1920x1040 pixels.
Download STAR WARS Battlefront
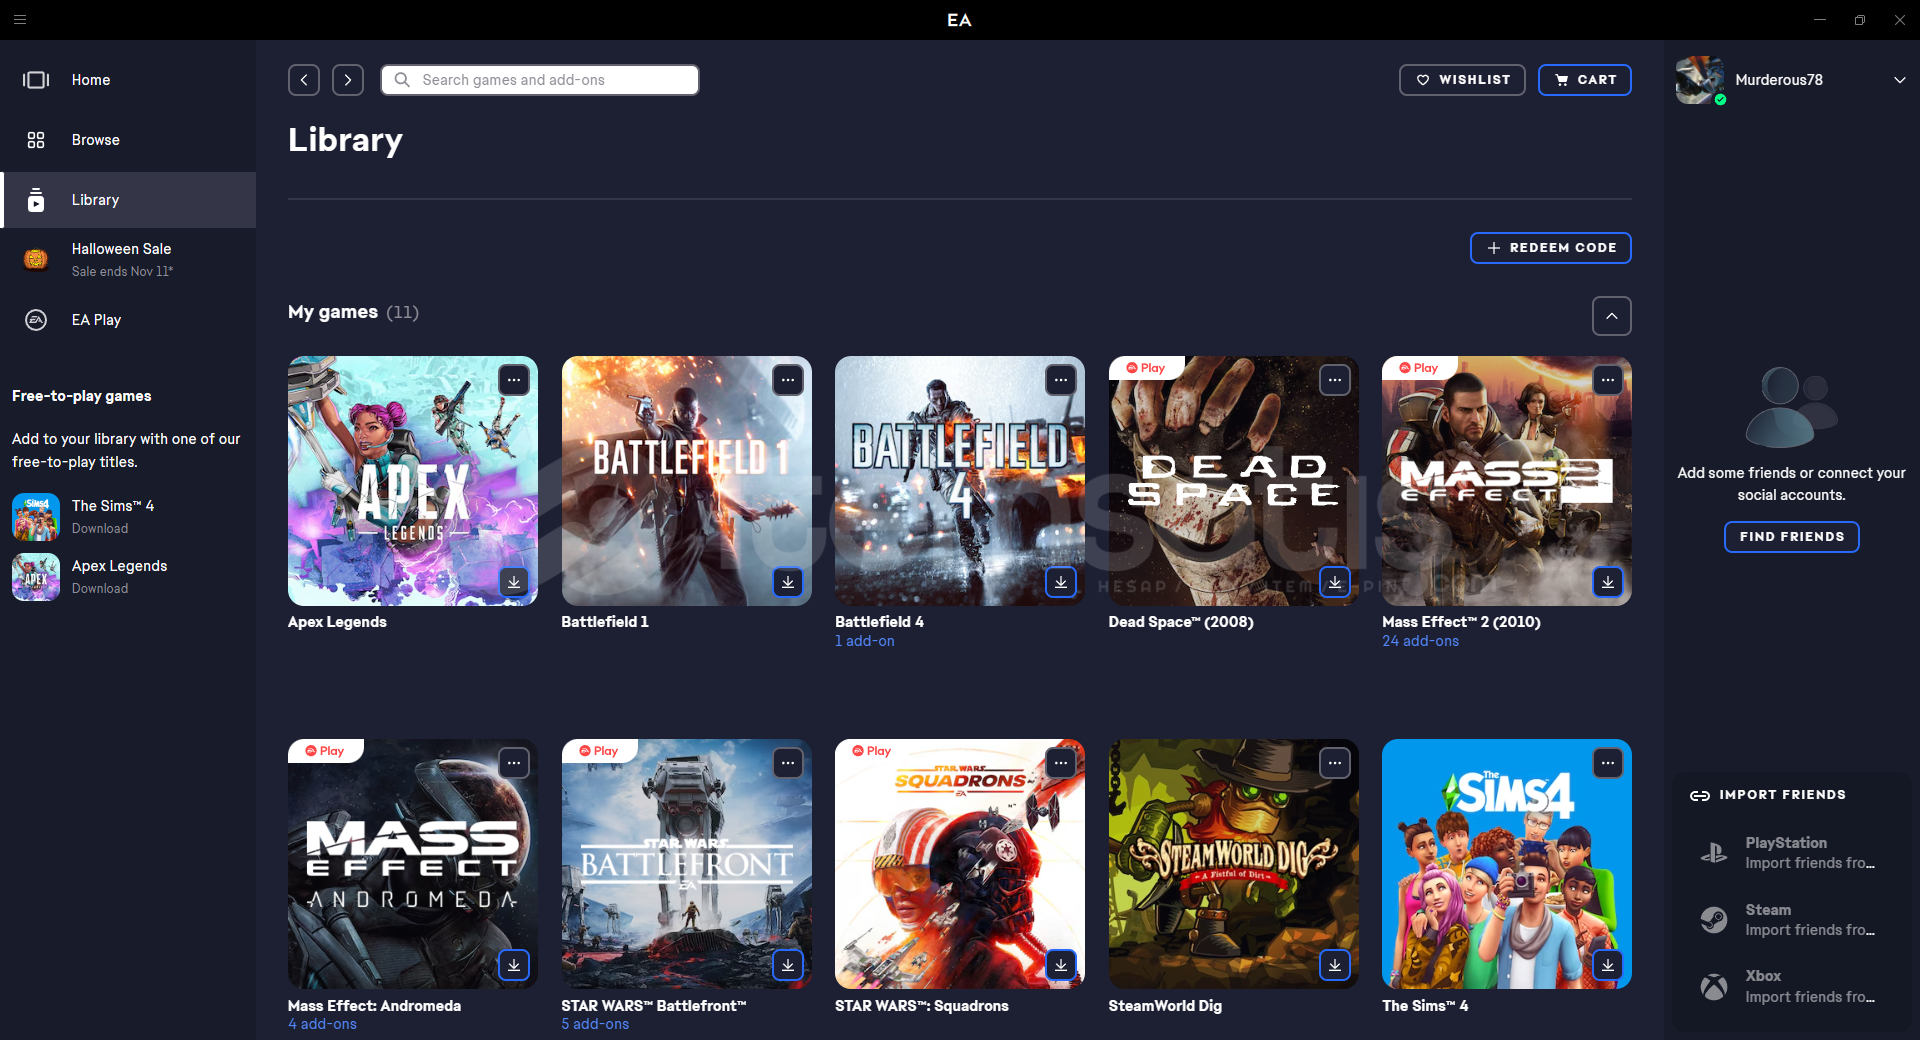pyautogui.click(x=788, y=965)
